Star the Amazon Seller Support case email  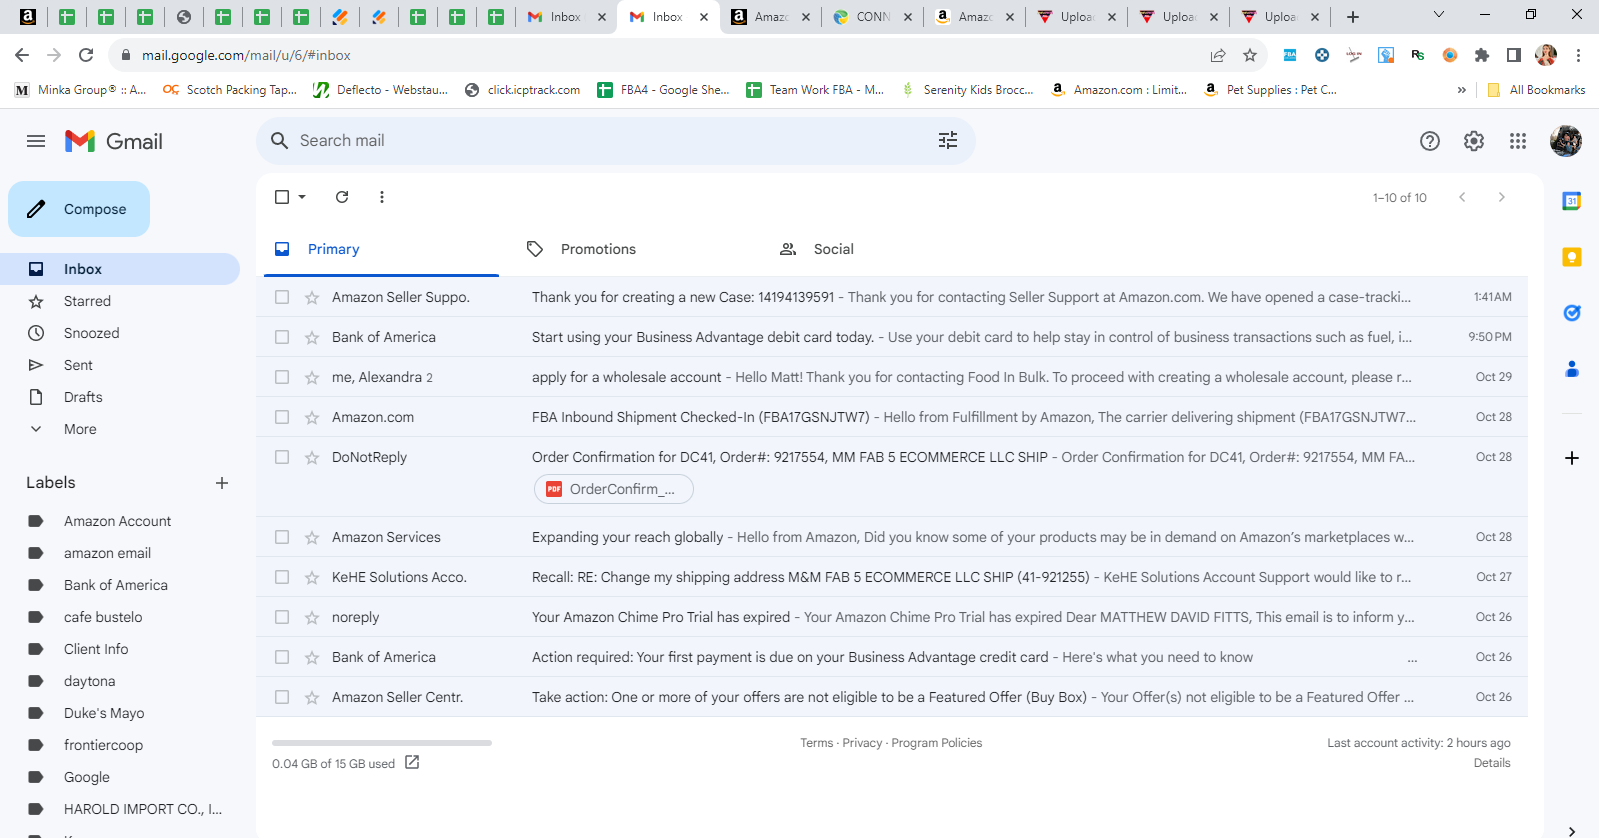312,297
